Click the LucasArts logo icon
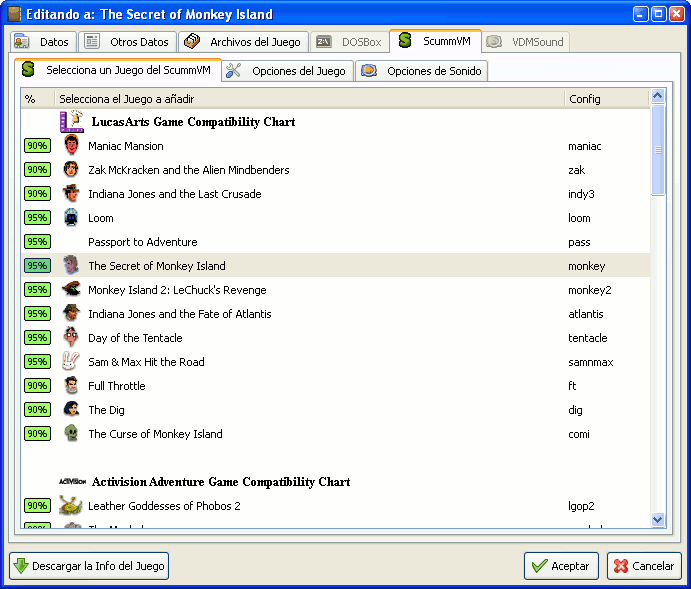This screenshot has height=589, width=691. coord(72,121)
